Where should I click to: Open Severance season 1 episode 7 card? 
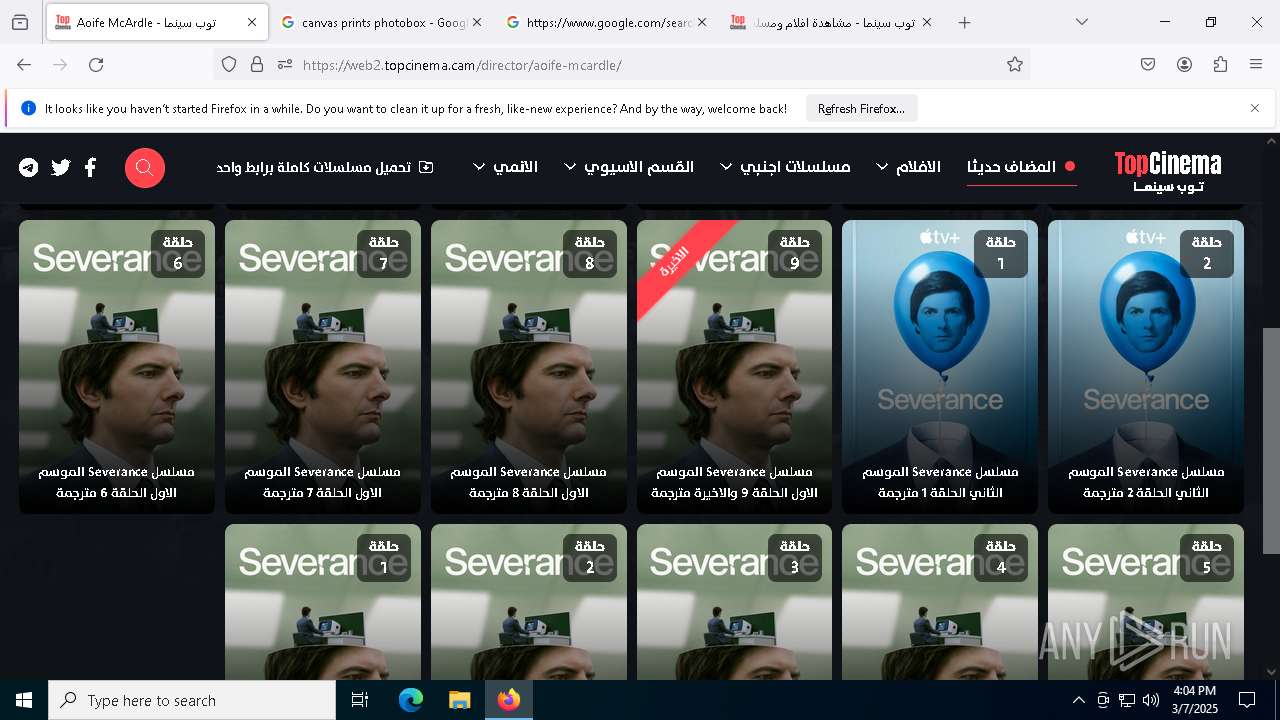pos(323,367)
